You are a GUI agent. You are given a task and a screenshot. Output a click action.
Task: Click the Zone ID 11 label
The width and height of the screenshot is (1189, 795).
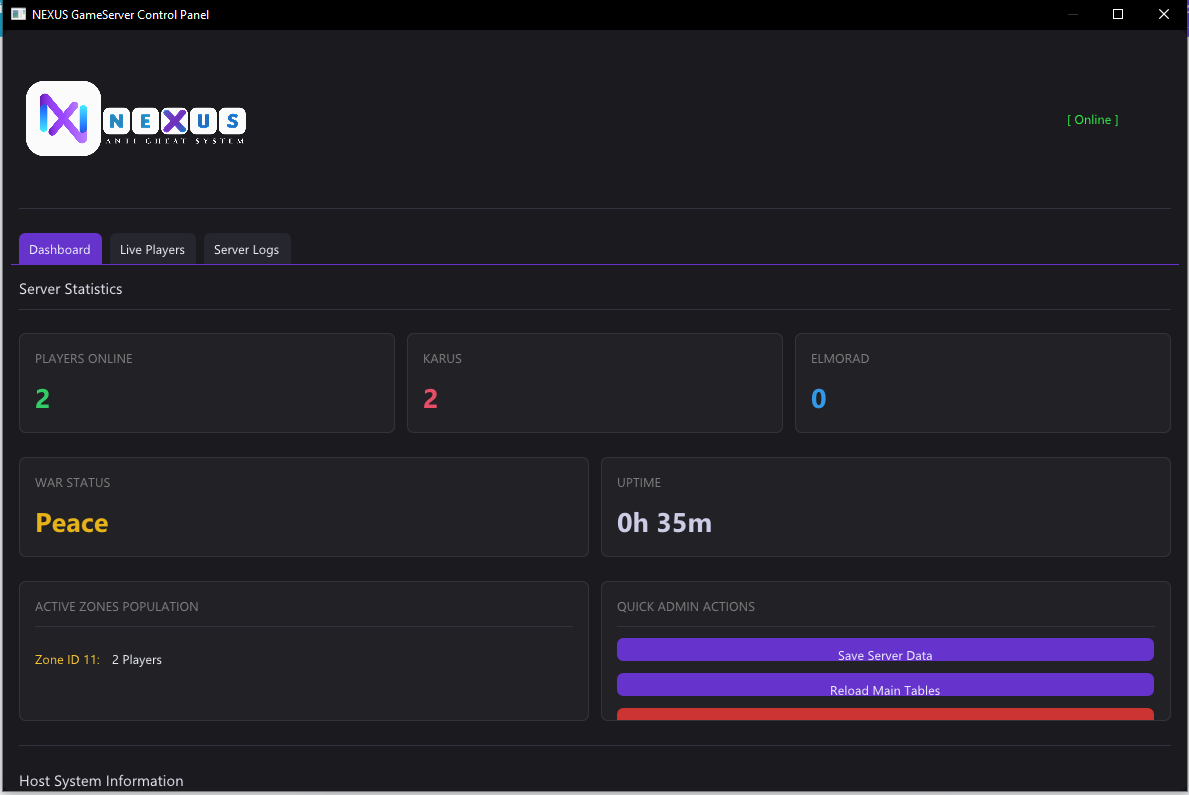point(67,659)
